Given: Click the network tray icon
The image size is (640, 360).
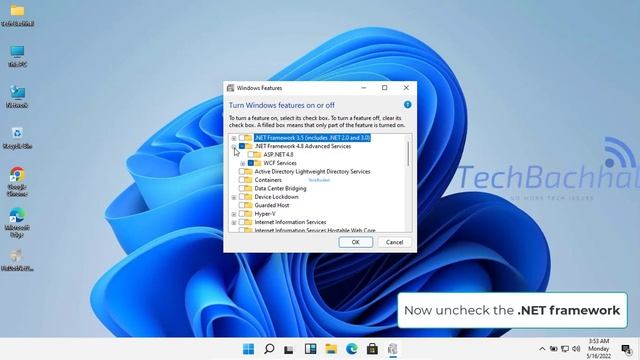Looking at the screenshot, I should (565, 349).
